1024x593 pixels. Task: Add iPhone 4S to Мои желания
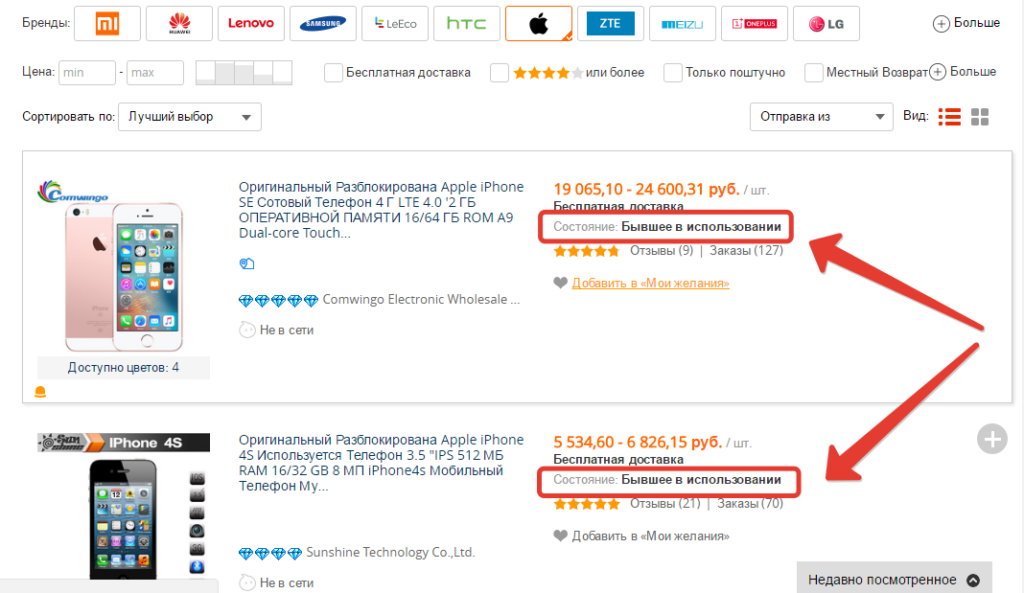coord(650,536)
